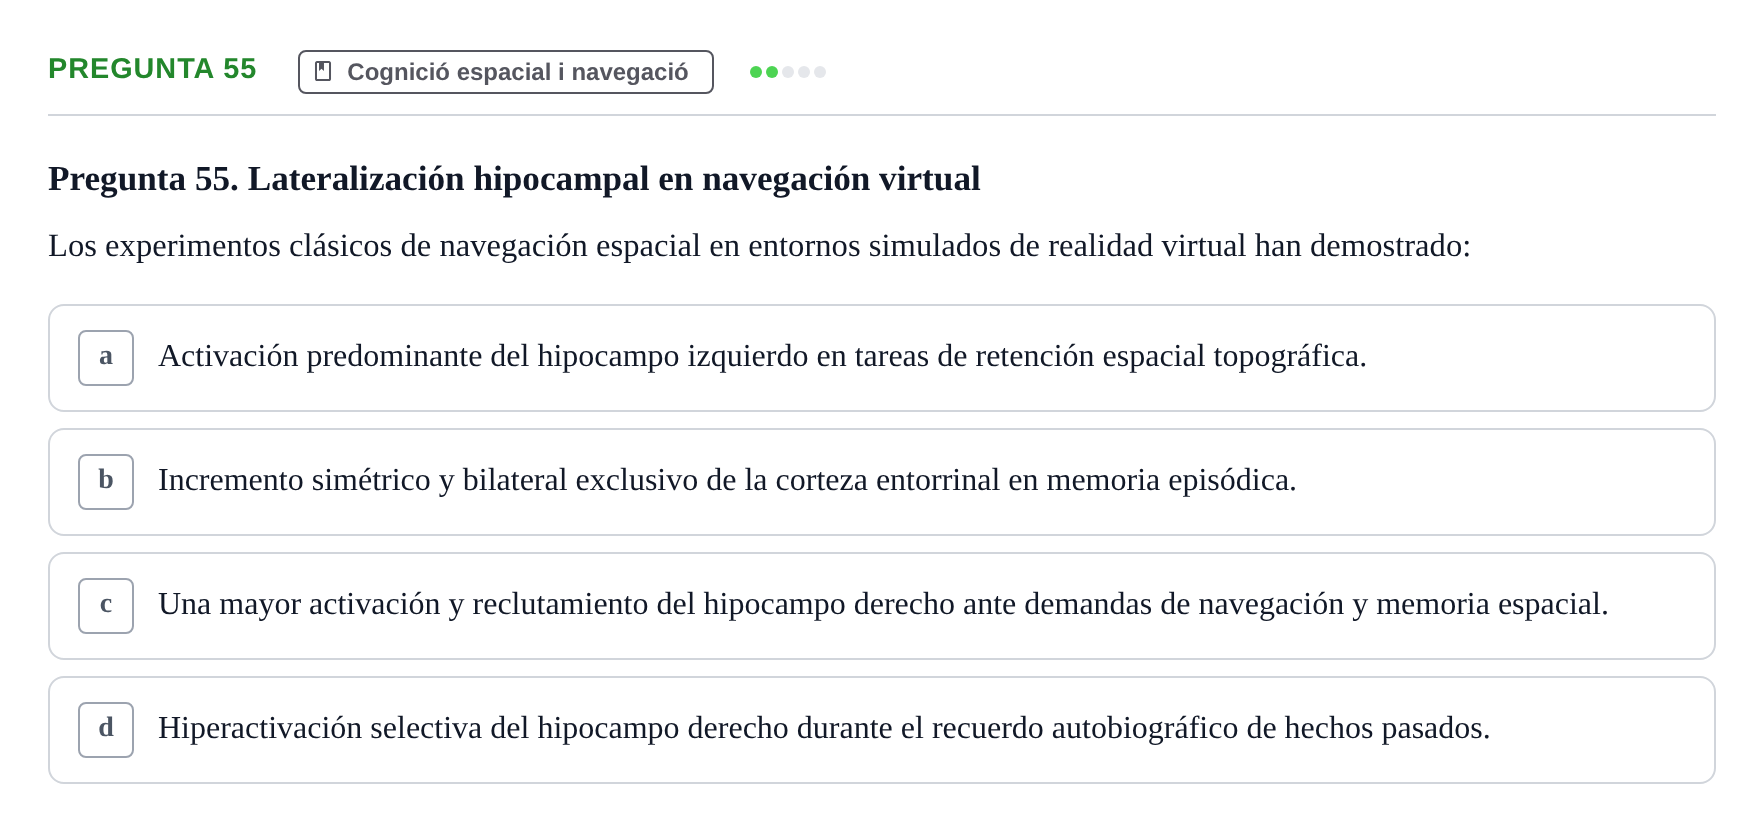Select answer option b letter box

click(106, 482)
